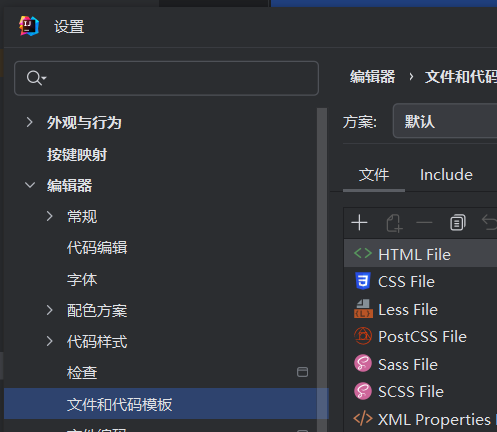Click the Sass File pink icon
This screenshot has height=432, width=497.
[x=363, y=363]
